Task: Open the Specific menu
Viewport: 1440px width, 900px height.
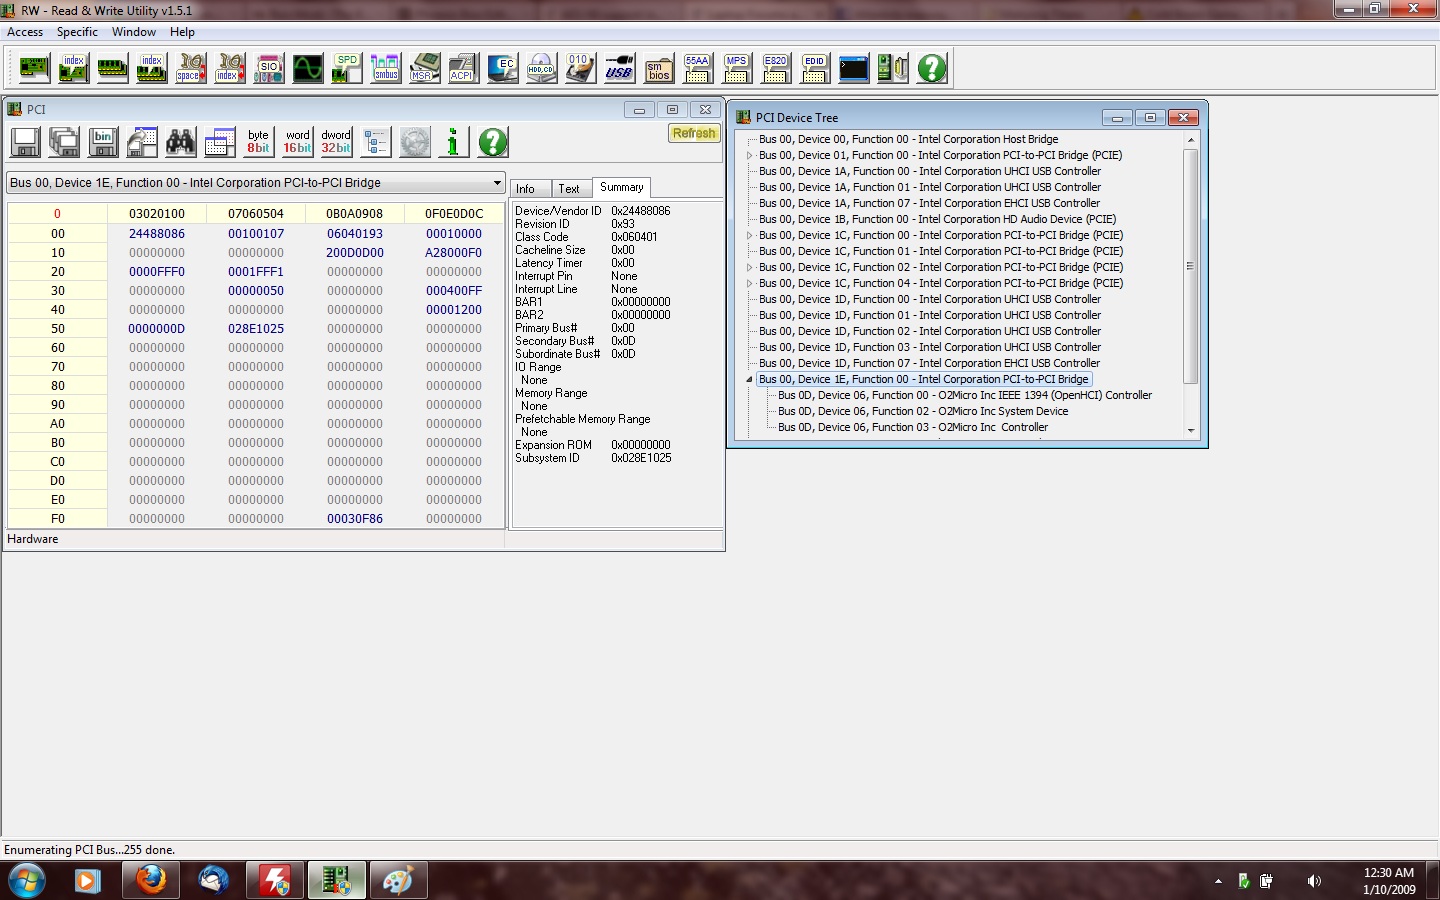Action: (x=77, y=32)
